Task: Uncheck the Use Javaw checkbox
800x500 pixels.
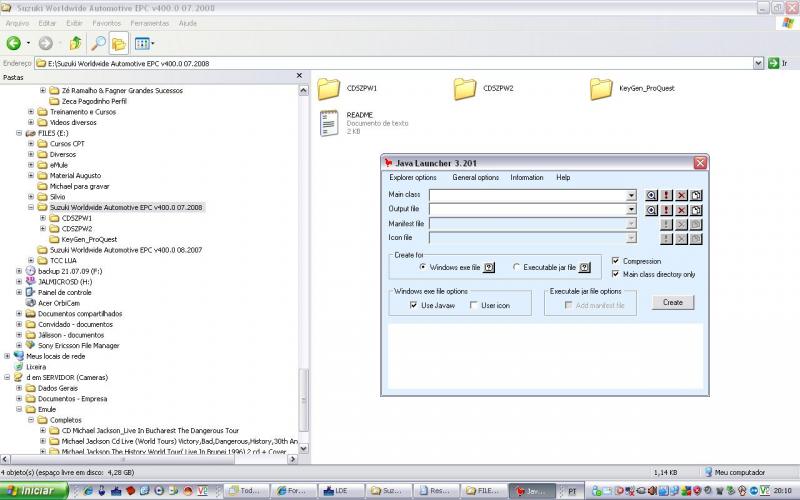Action: pos(413,305)
